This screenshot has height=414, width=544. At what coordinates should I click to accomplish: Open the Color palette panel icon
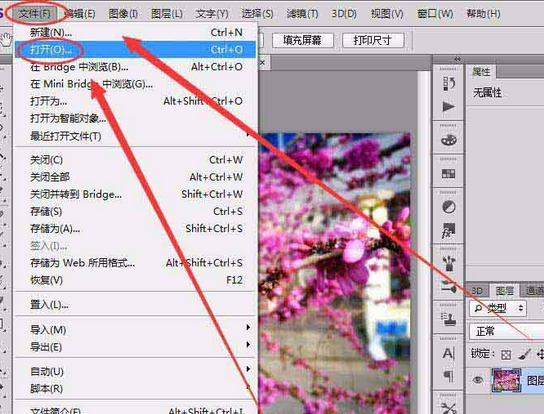(449, 140)
